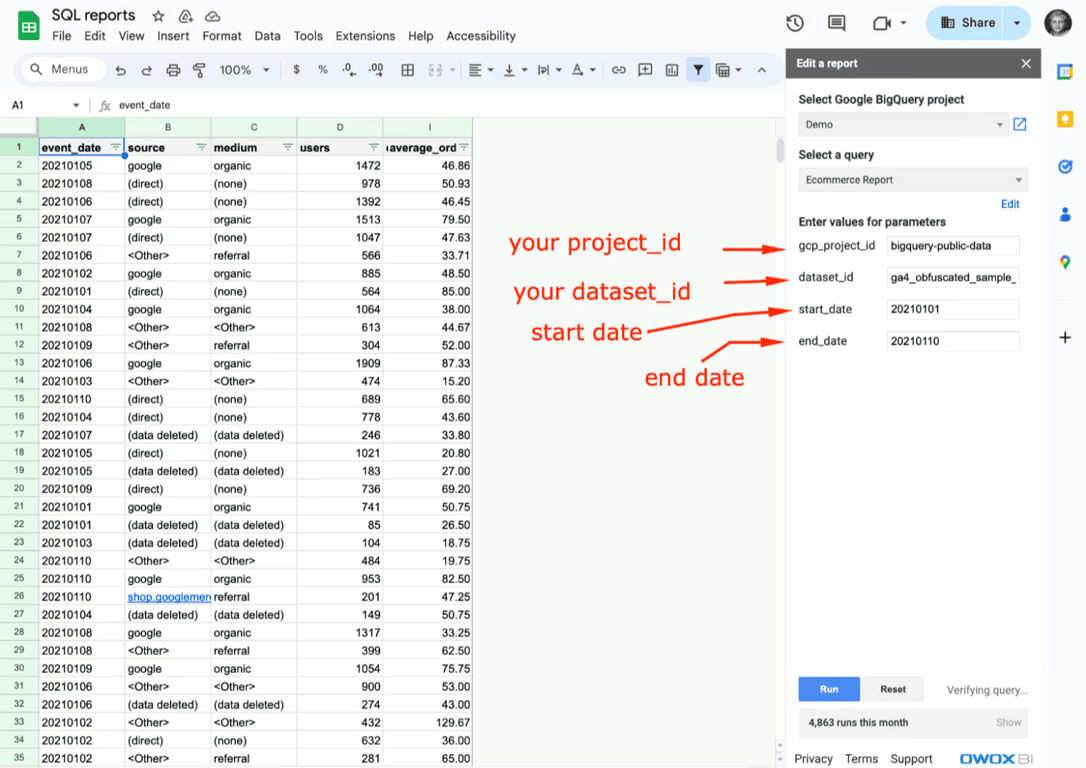Click the shop.googlemer source link cell
The width and height of the screenshot is (1086, 768).
pyautogui.click(x=168, y=597)
